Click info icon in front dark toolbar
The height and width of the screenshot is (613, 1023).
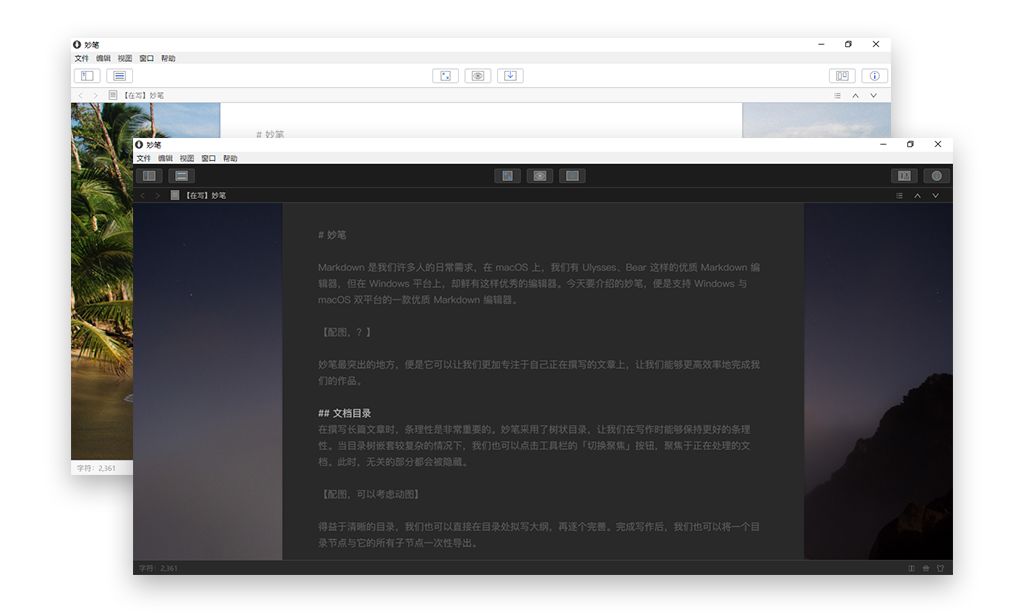pyautogui.click(x=936, y=175)
